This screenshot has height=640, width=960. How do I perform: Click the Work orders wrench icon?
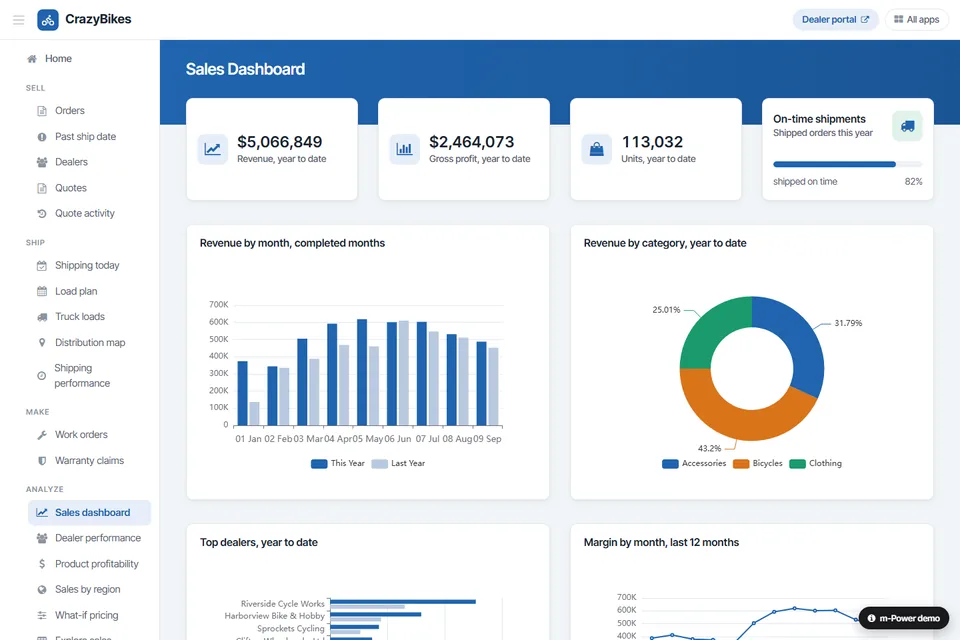(42, 435)
